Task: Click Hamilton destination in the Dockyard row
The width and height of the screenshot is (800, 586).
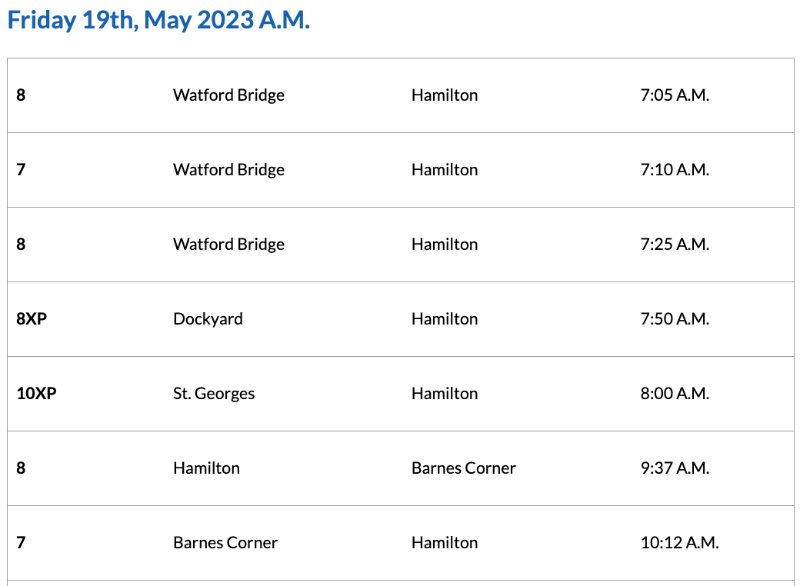Action: [x=444, y=319]
